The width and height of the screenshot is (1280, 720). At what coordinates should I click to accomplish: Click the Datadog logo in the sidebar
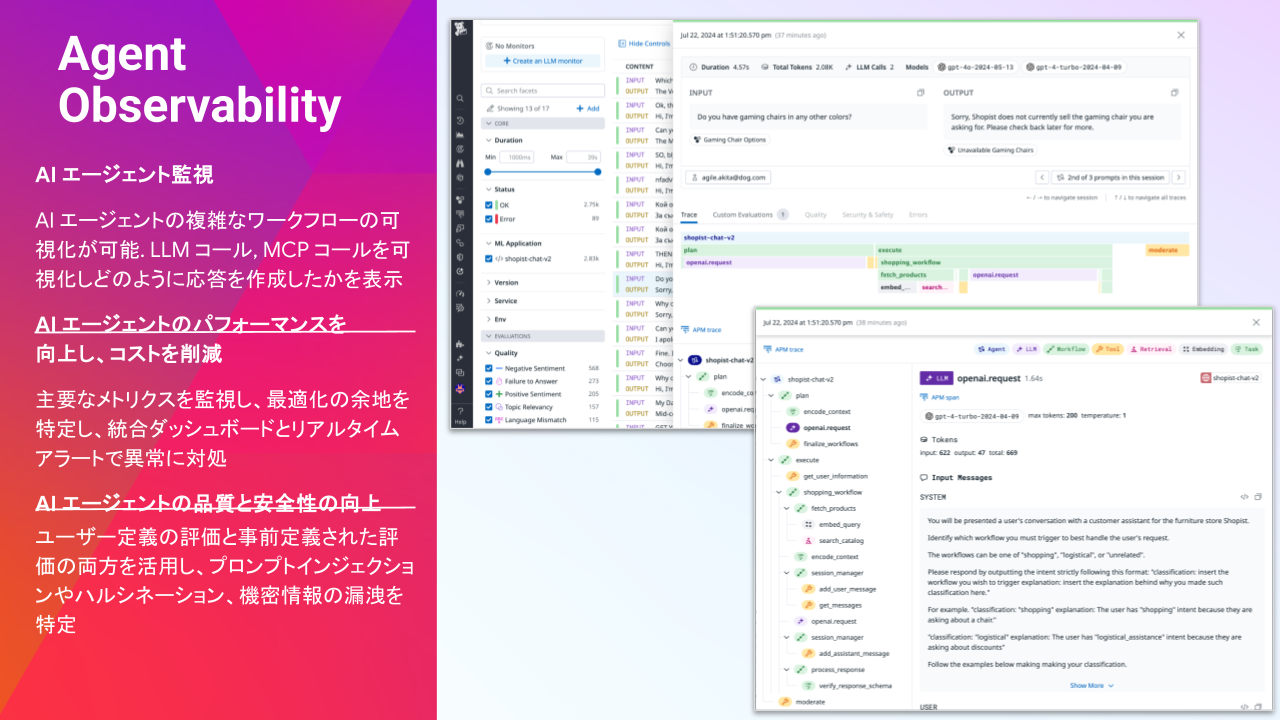click(x=460, y=31)
